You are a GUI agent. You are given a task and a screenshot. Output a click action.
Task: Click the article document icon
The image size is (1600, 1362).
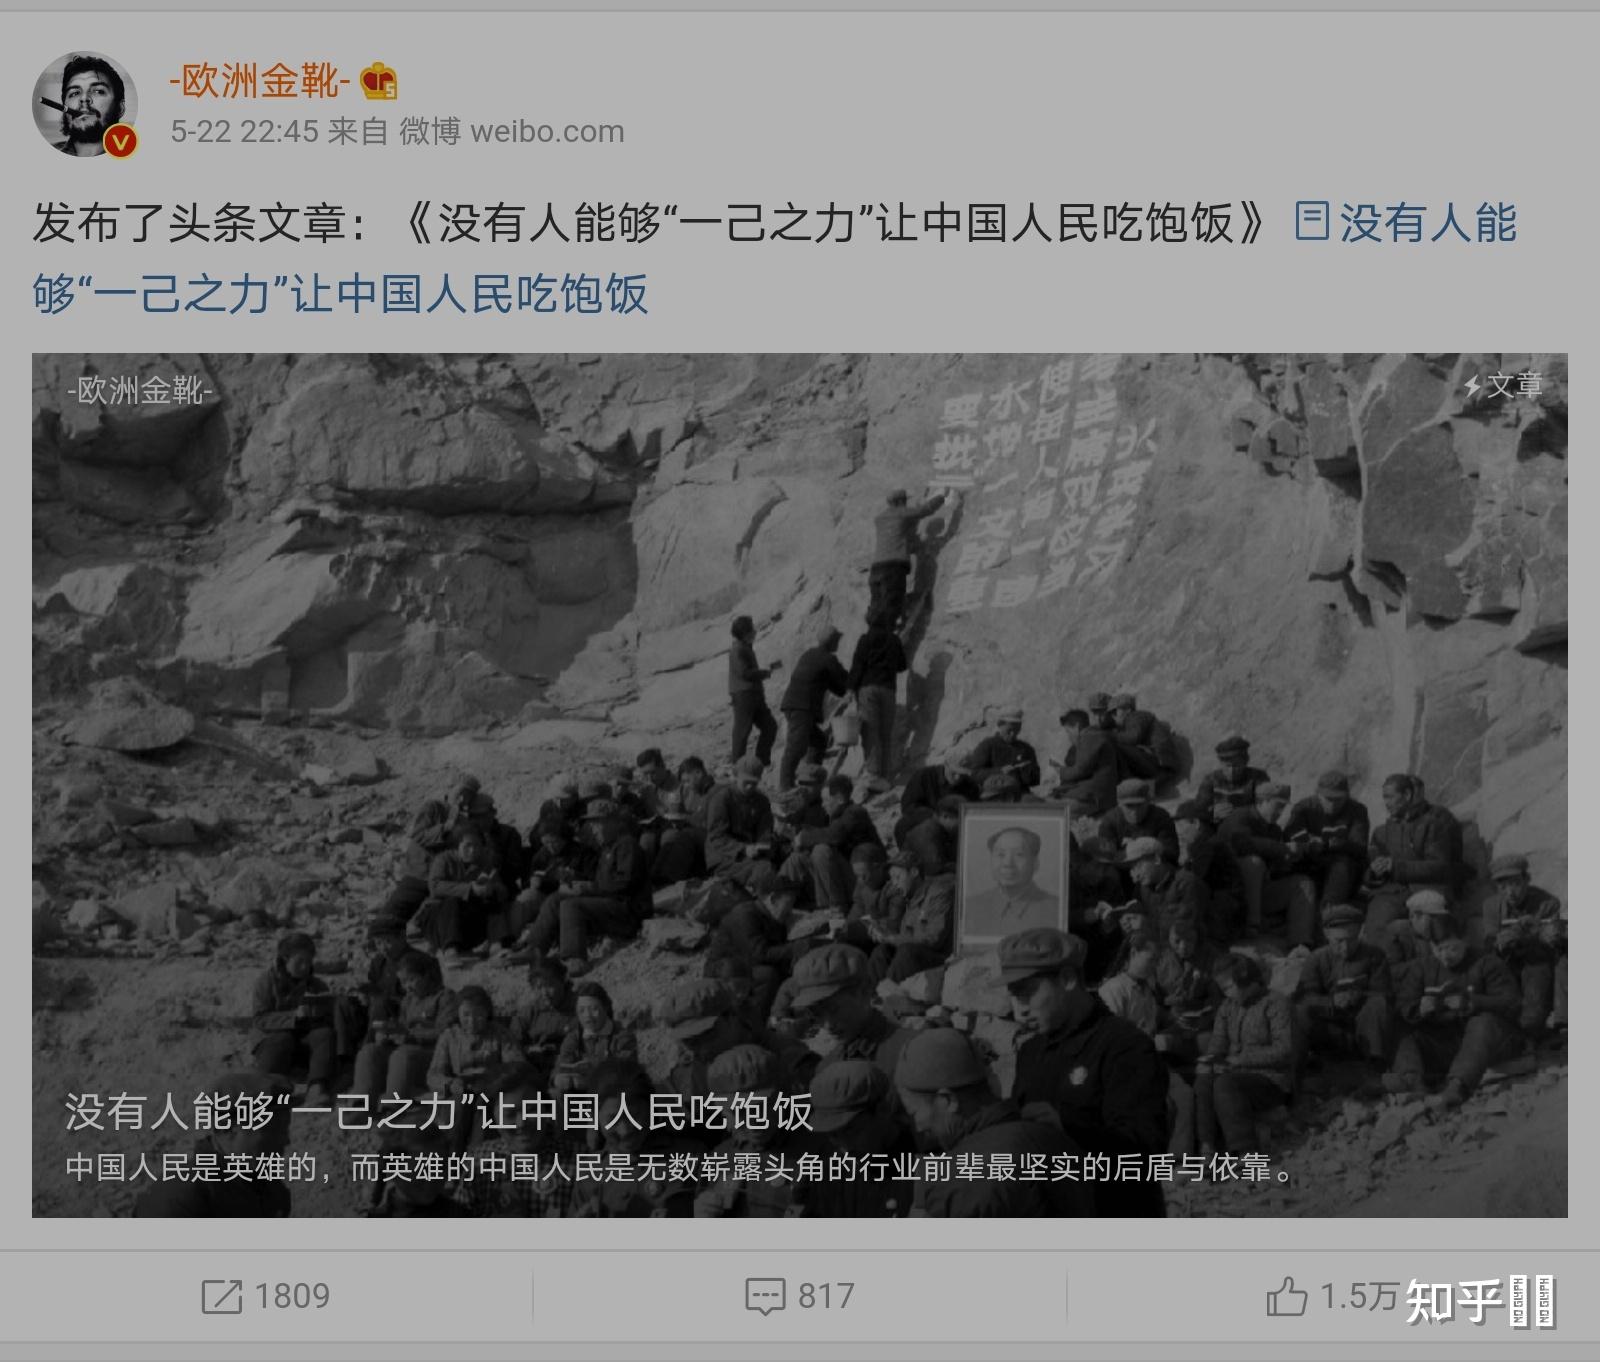[x=1312, y=221]
